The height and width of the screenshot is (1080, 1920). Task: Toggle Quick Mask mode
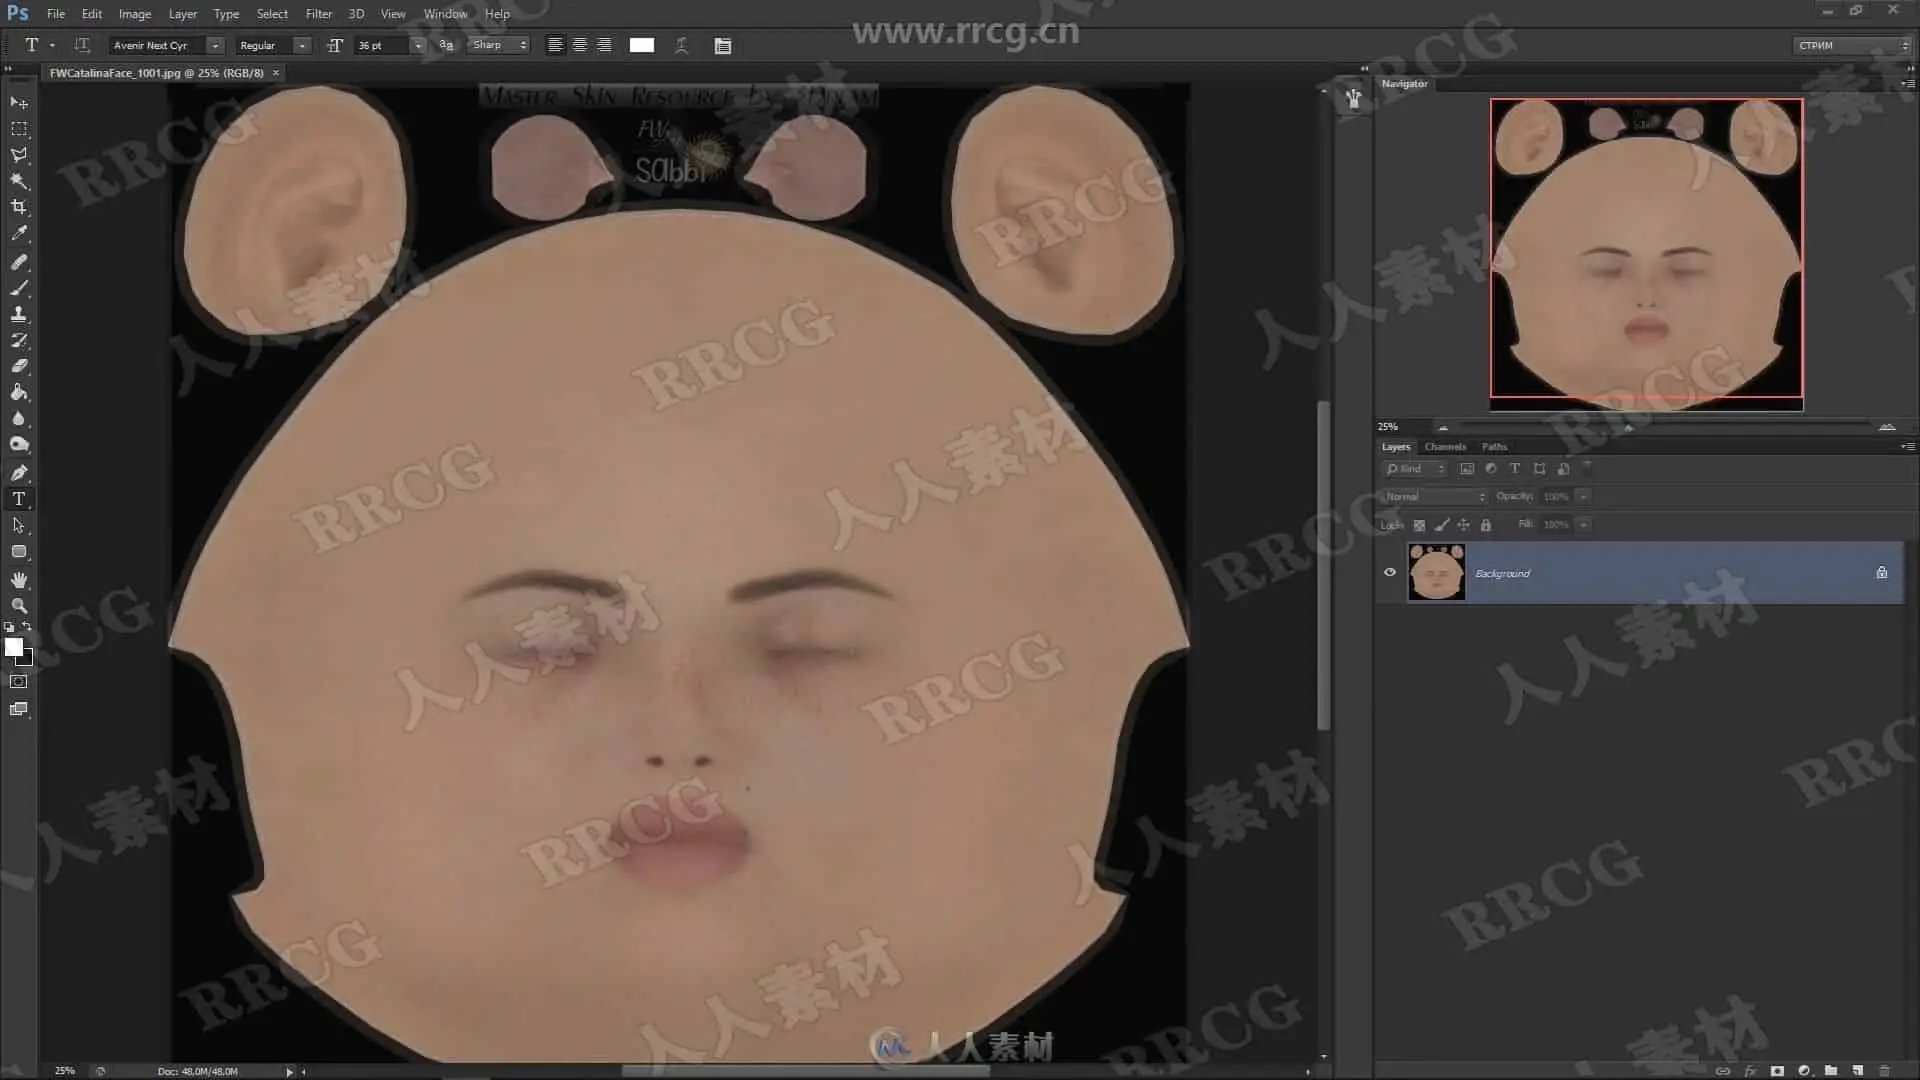point(19,682)
